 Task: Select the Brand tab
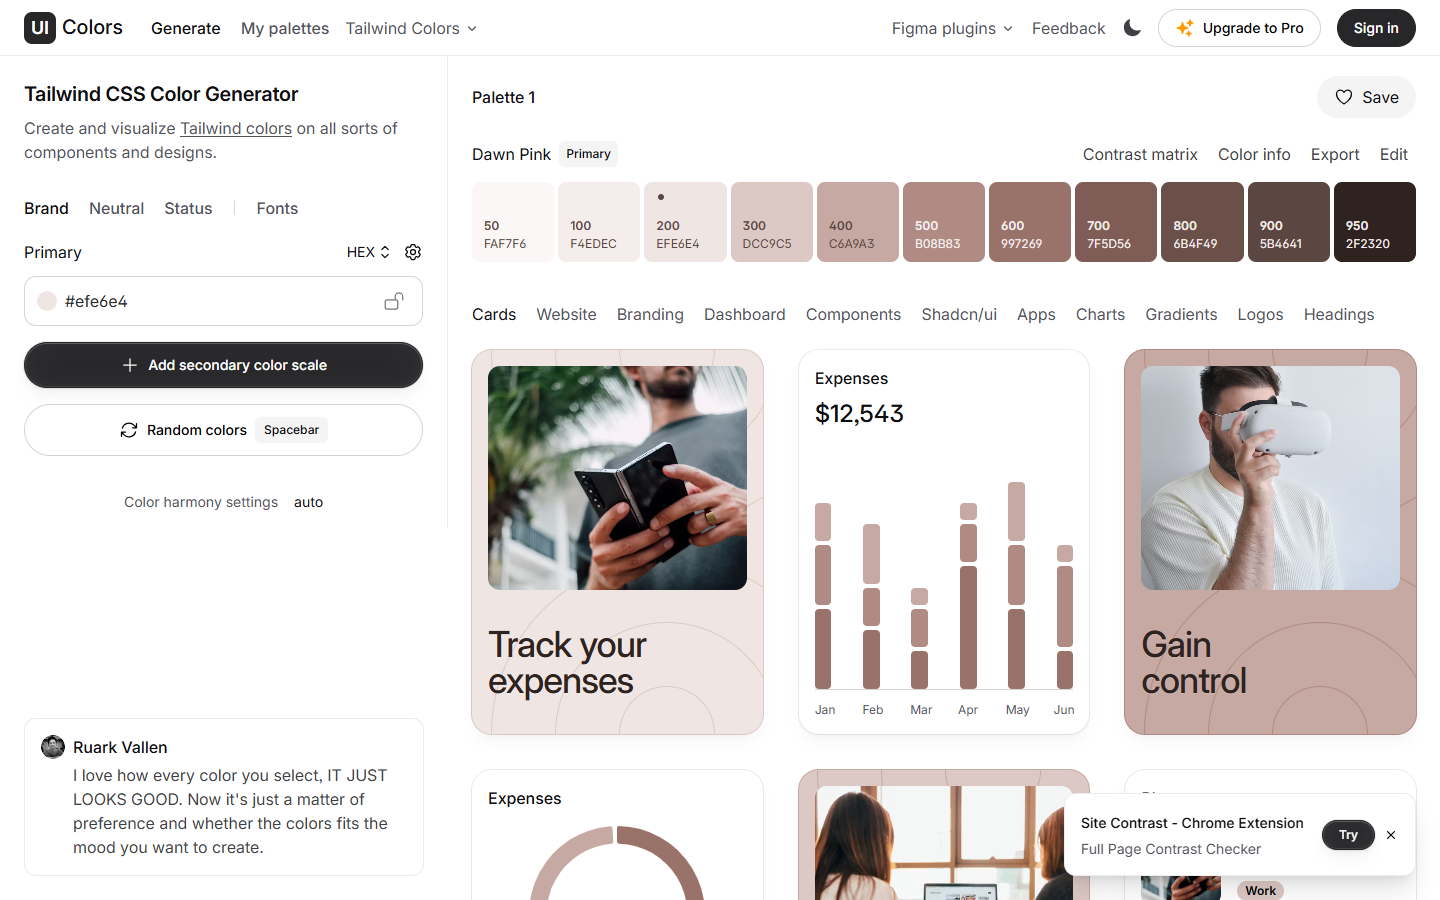[x=46, y=208]
